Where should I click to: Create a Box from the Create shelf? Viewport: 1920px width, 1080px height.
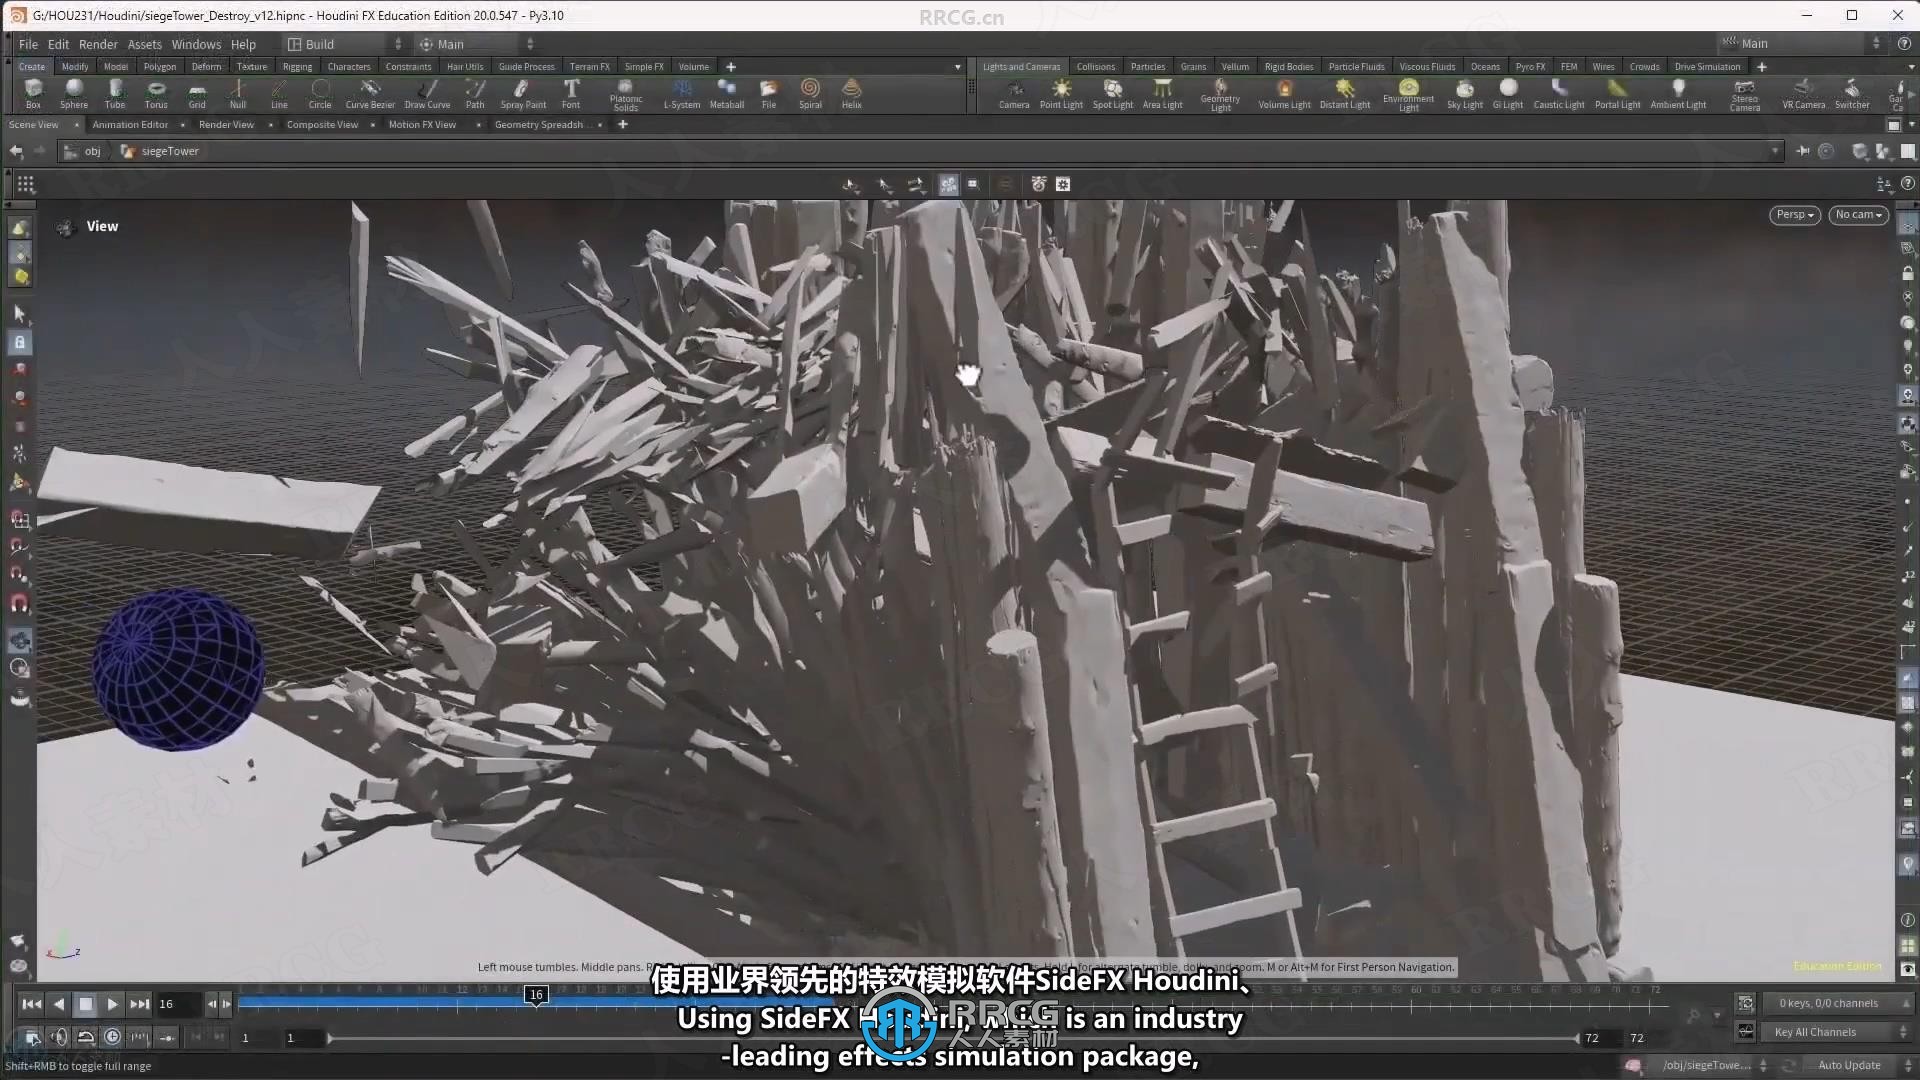point(33,94)
